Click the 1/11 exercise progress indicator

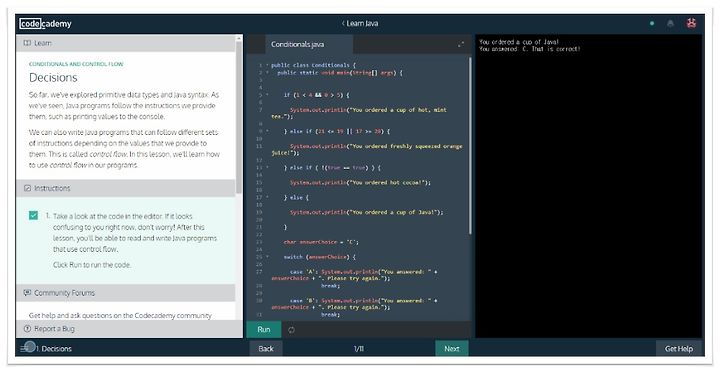click(x=359, y=349)
